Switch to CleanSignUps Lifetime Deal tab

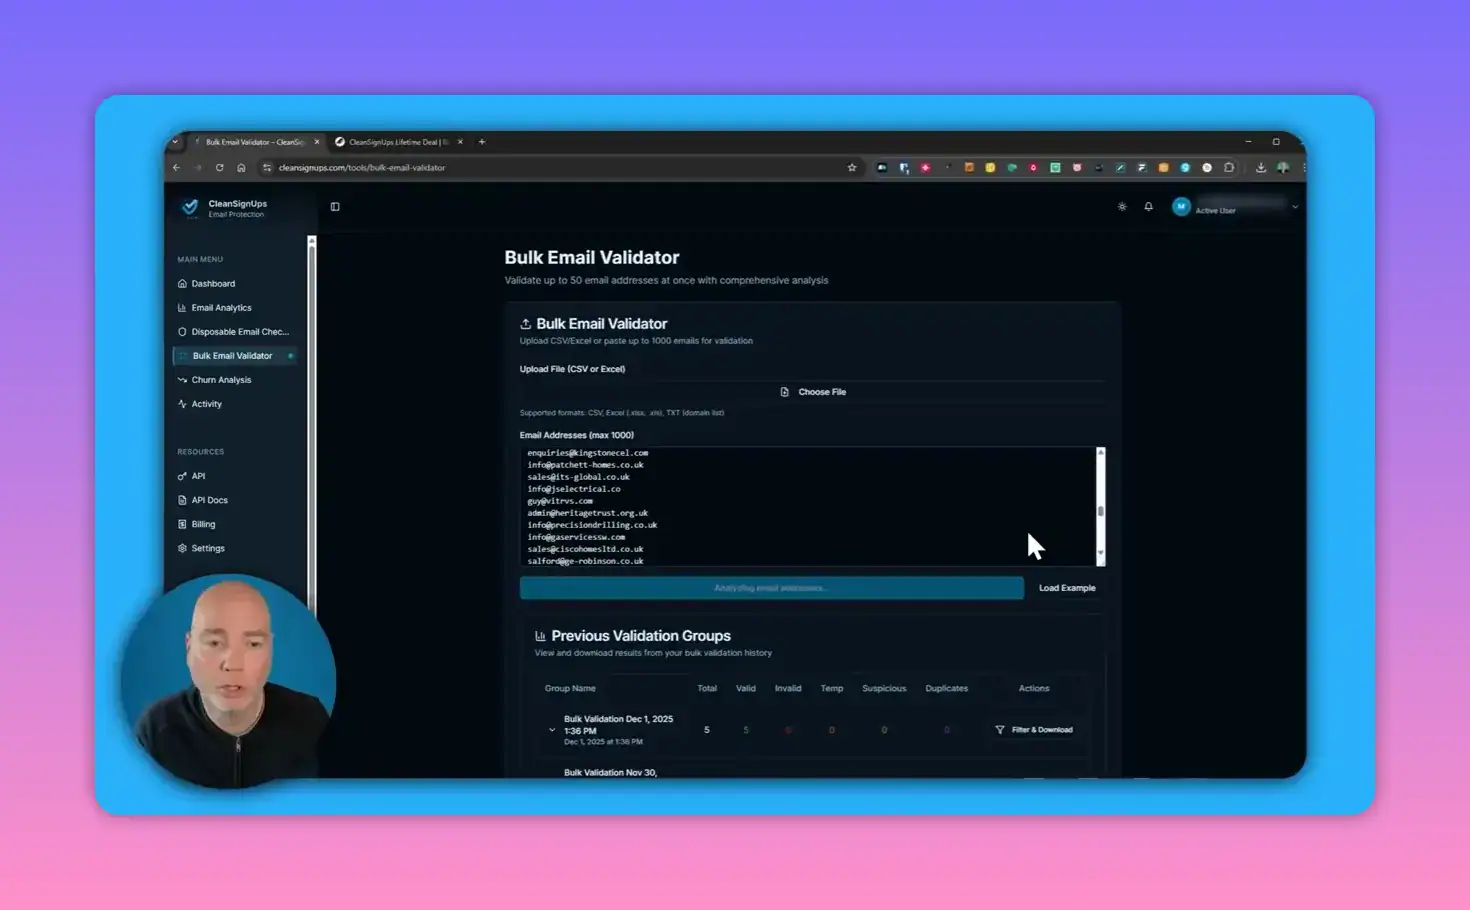click(x=397, y=142)
